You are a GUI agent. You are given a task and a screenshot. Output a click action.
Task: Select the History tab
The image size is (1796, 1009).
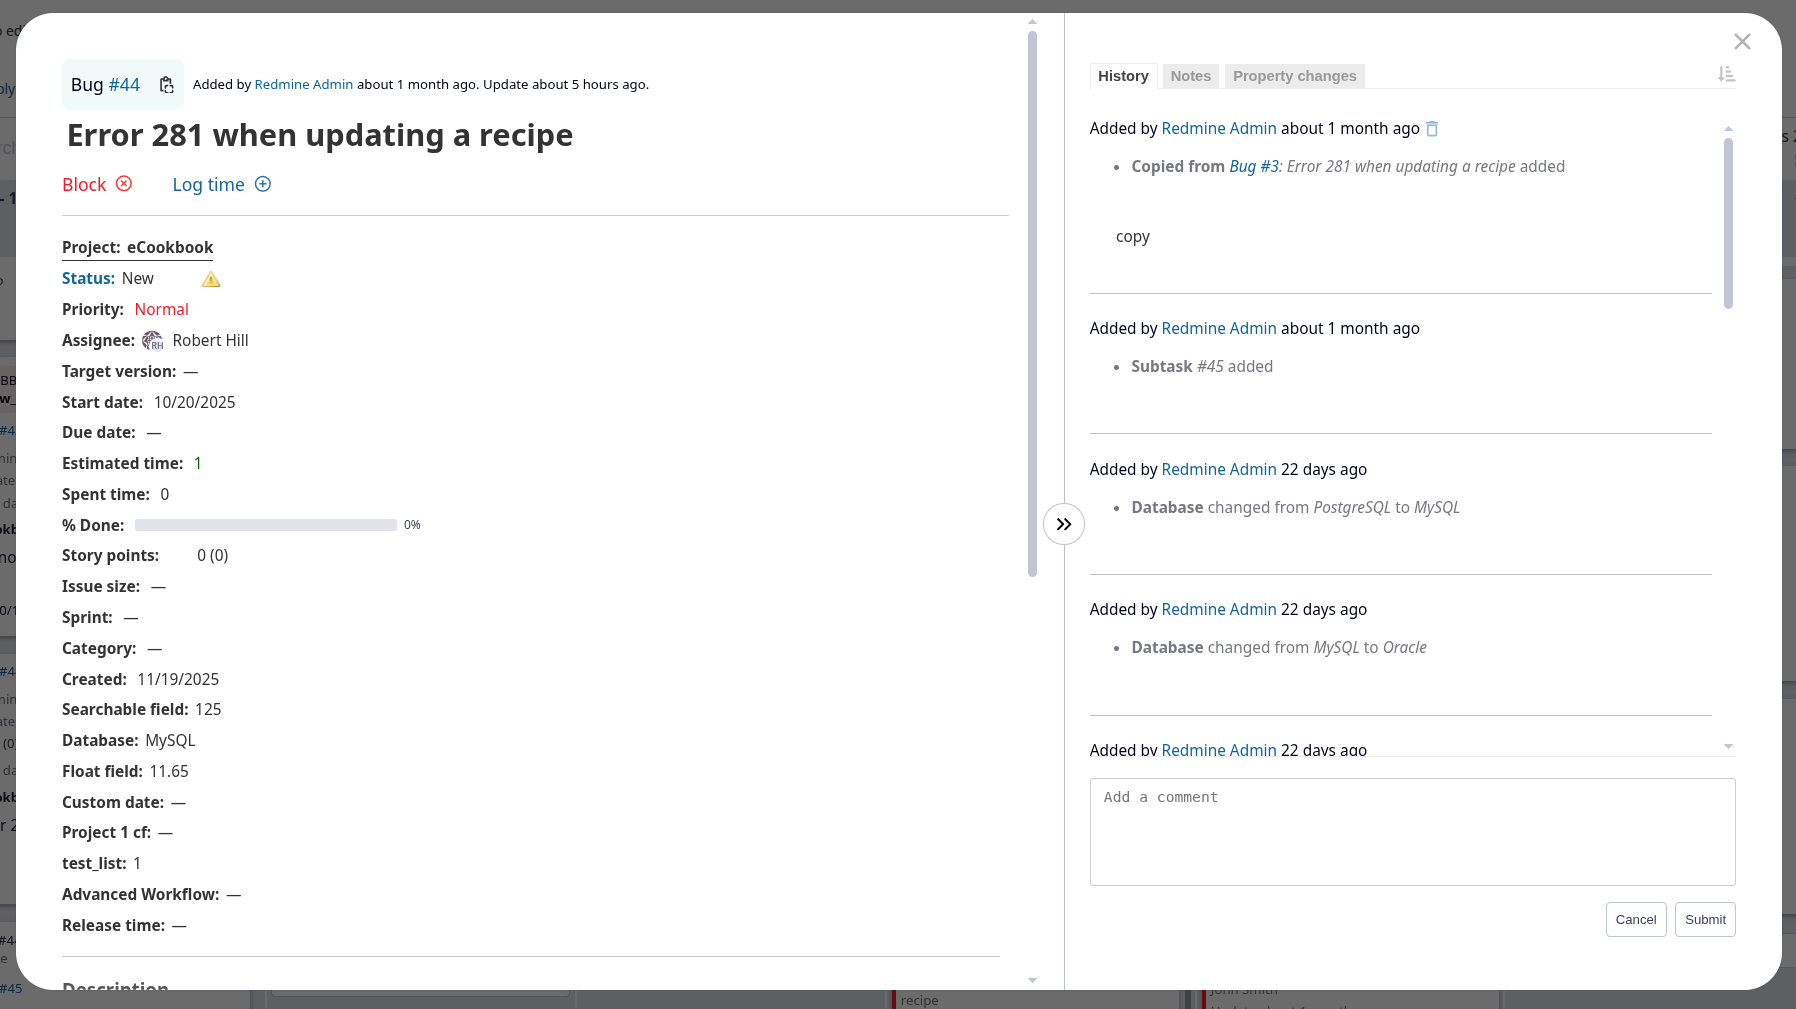(x=1123, y=76)
